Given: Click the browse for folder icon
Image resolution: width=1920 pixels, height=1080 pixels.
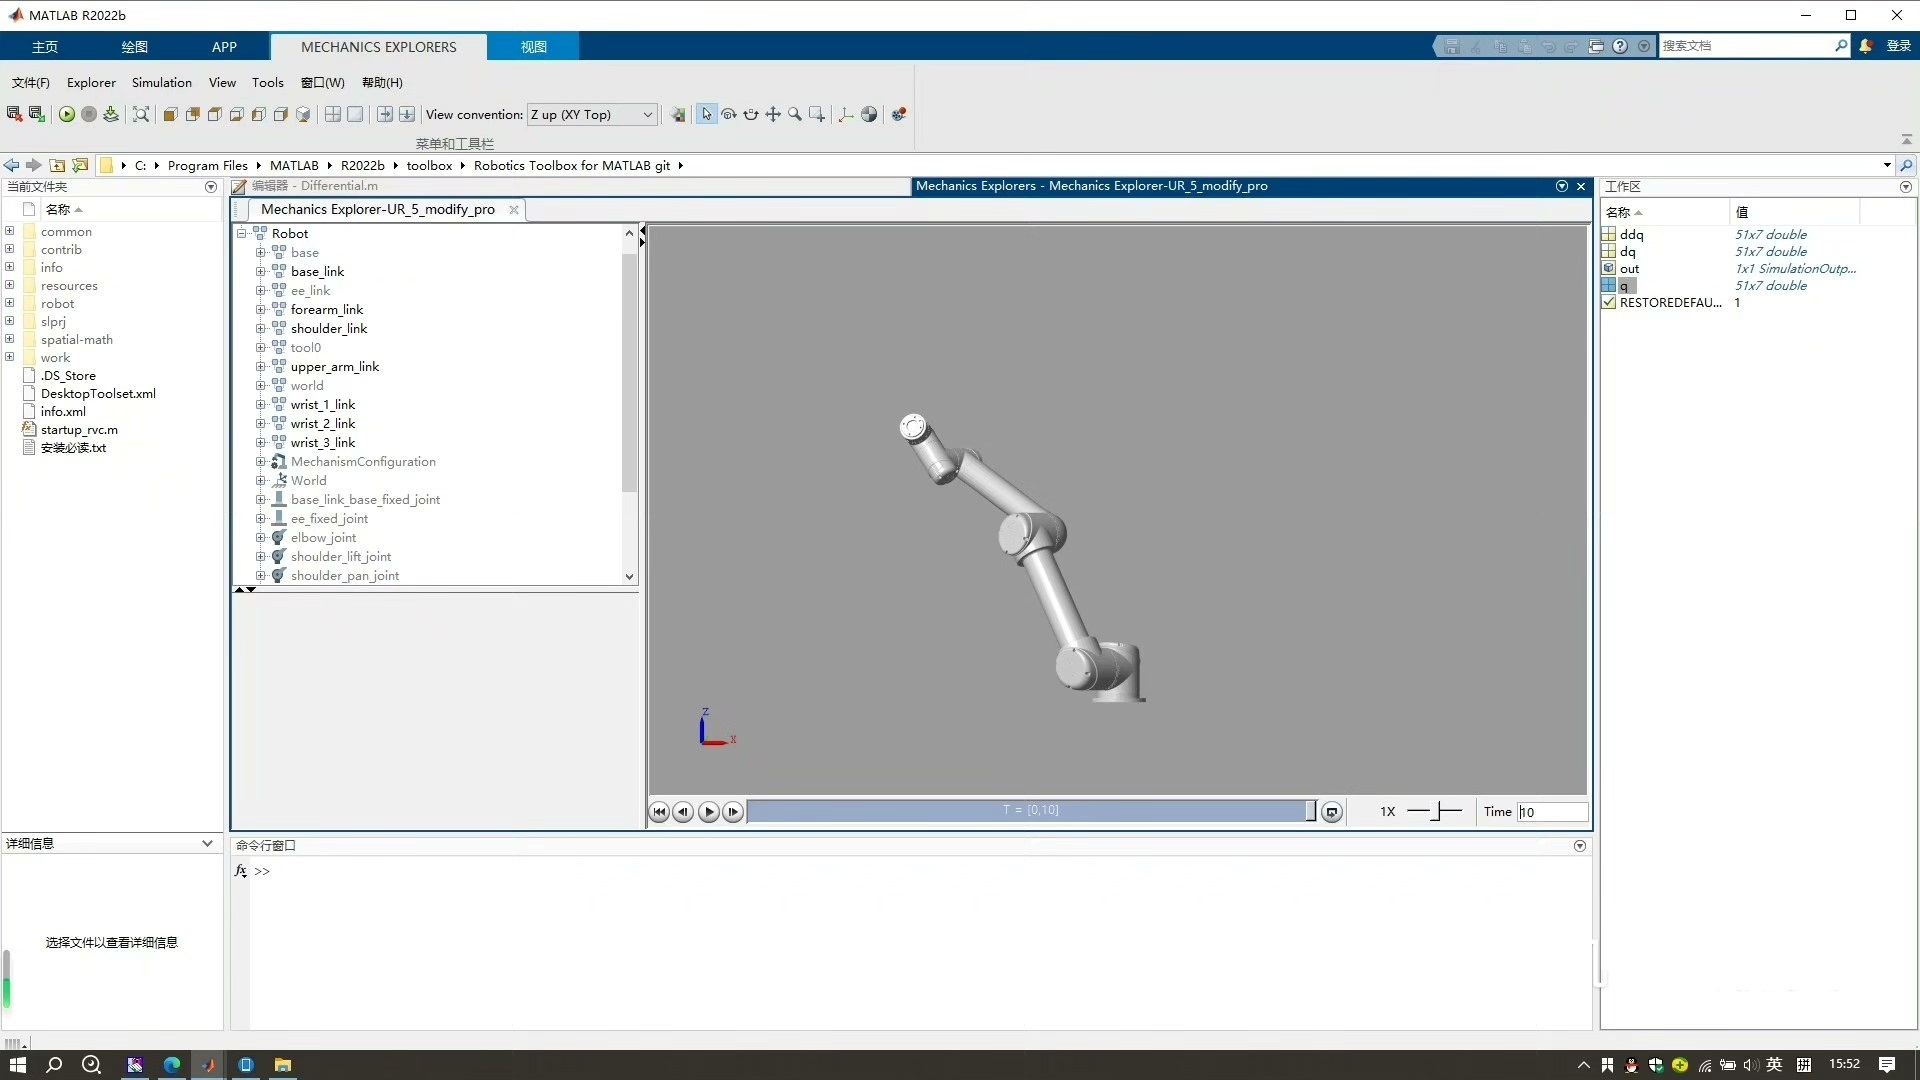Looking at the screenshot, I should [x=80, y=165].
